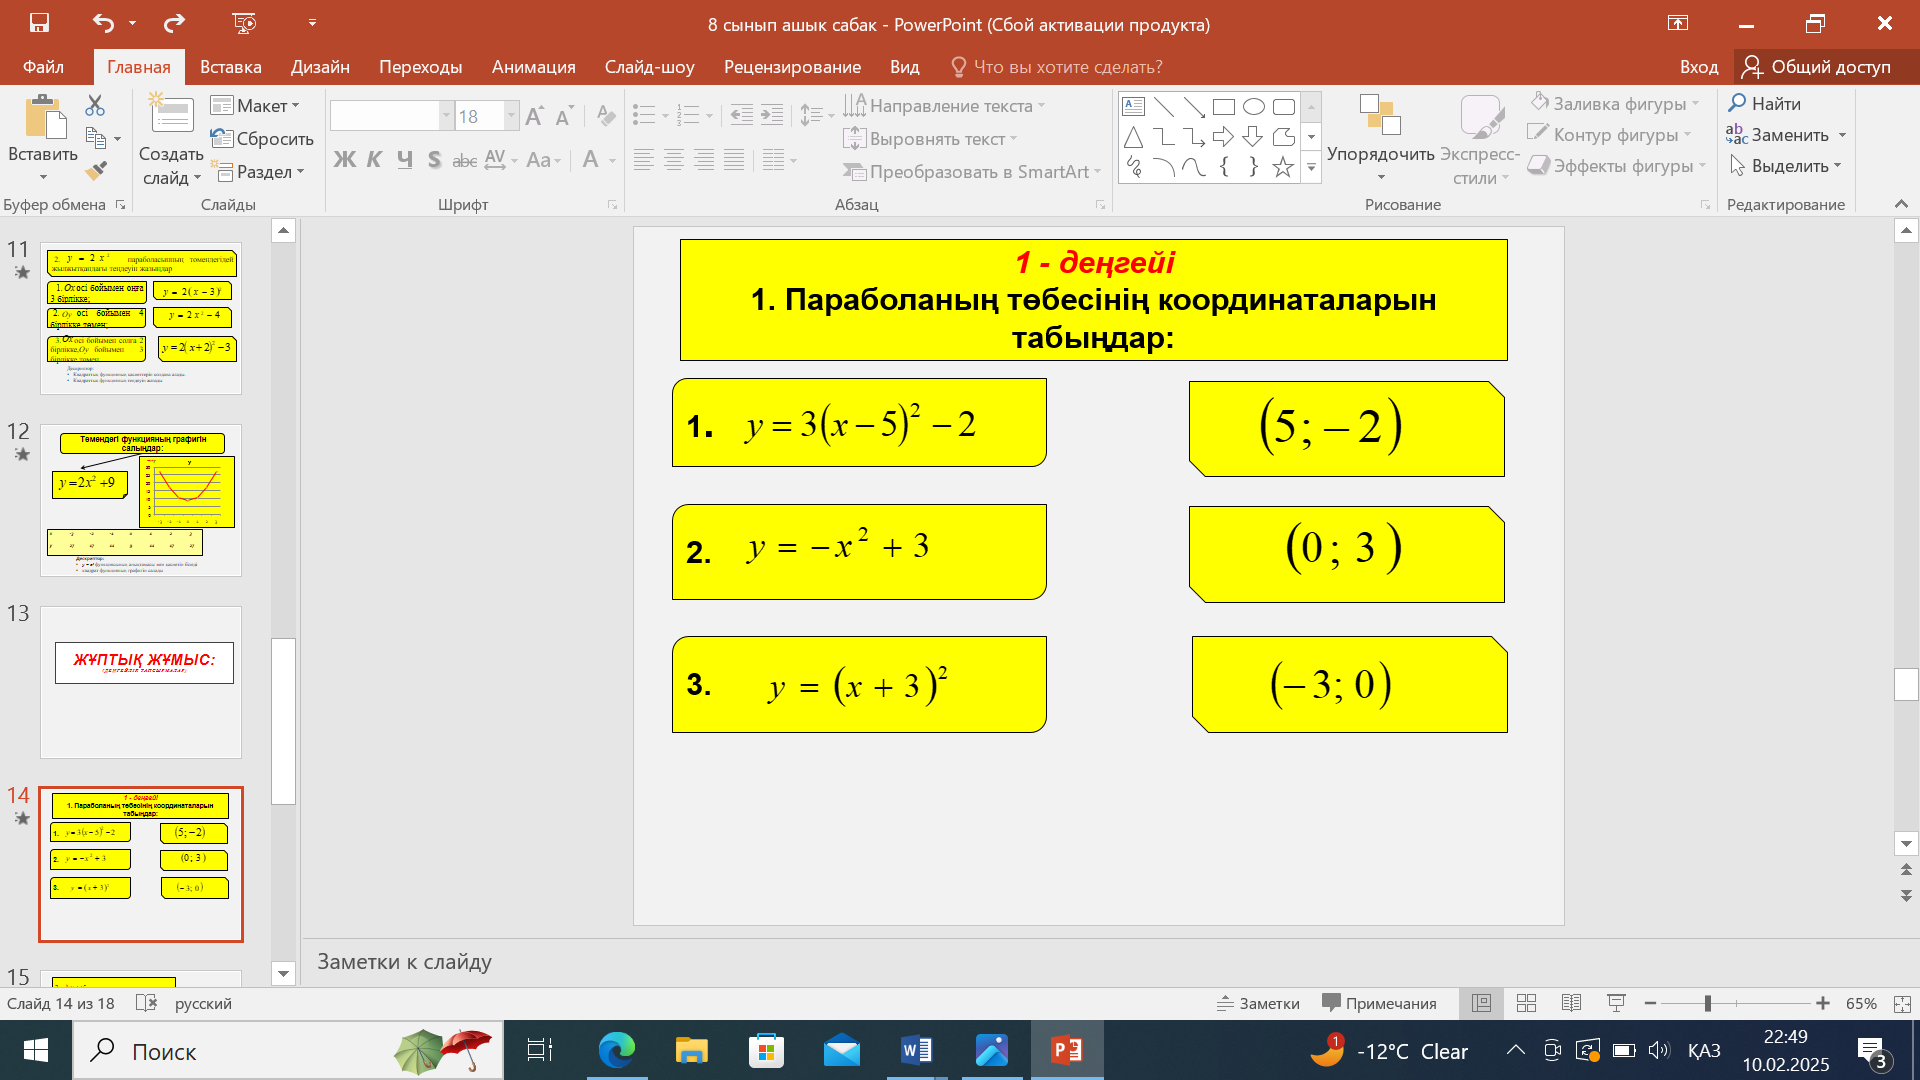
Task: Expand the Макет layout dropdown
Action: click(255, 105)
